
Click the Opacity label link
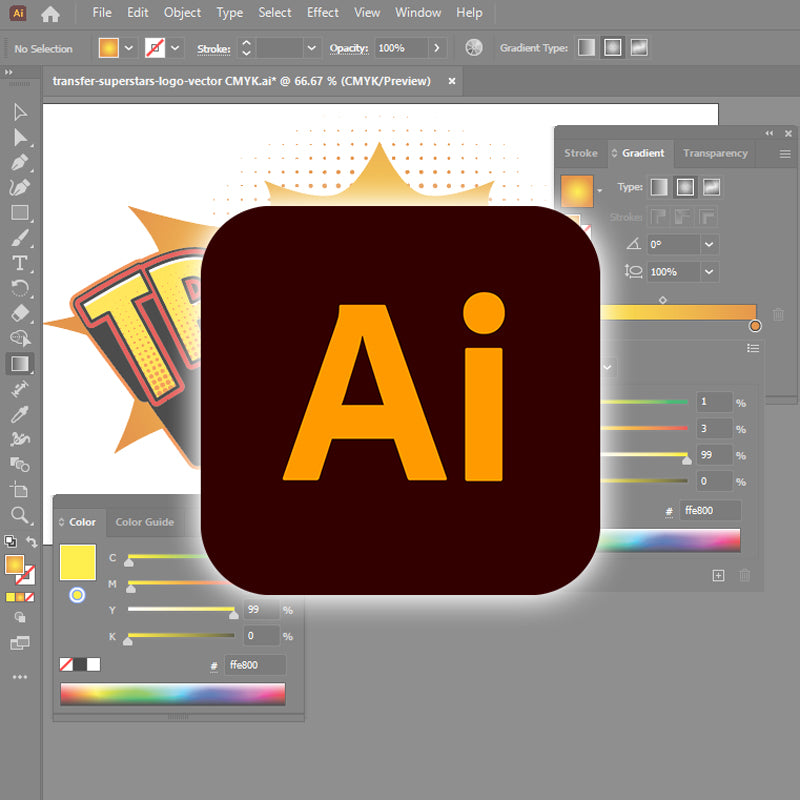[349, 48]
